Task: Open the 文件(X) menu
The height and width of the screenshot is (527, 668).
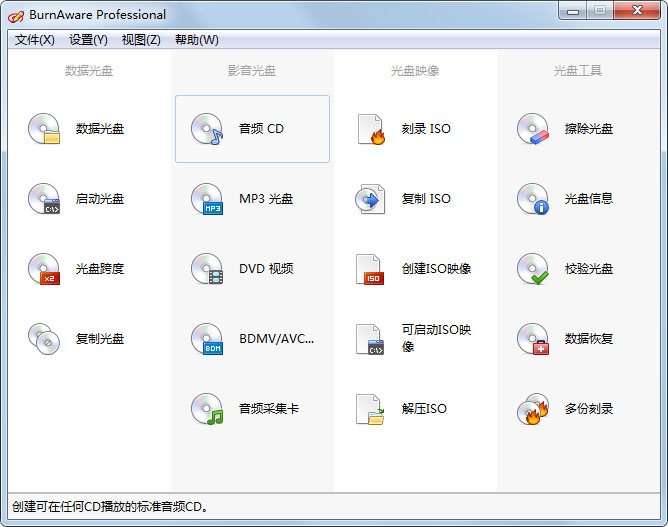Action: (x=35, y=40)
